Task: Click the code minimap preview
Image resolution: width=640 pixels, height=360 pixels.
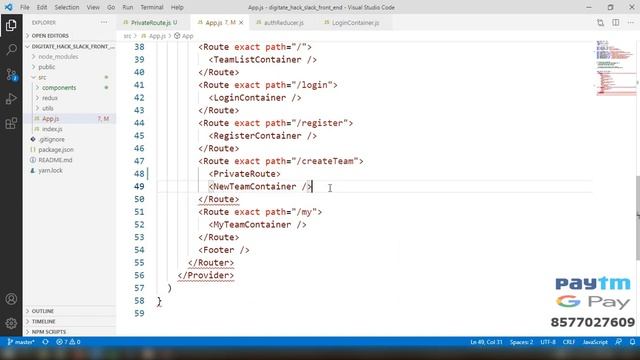Action: point(615,67)
